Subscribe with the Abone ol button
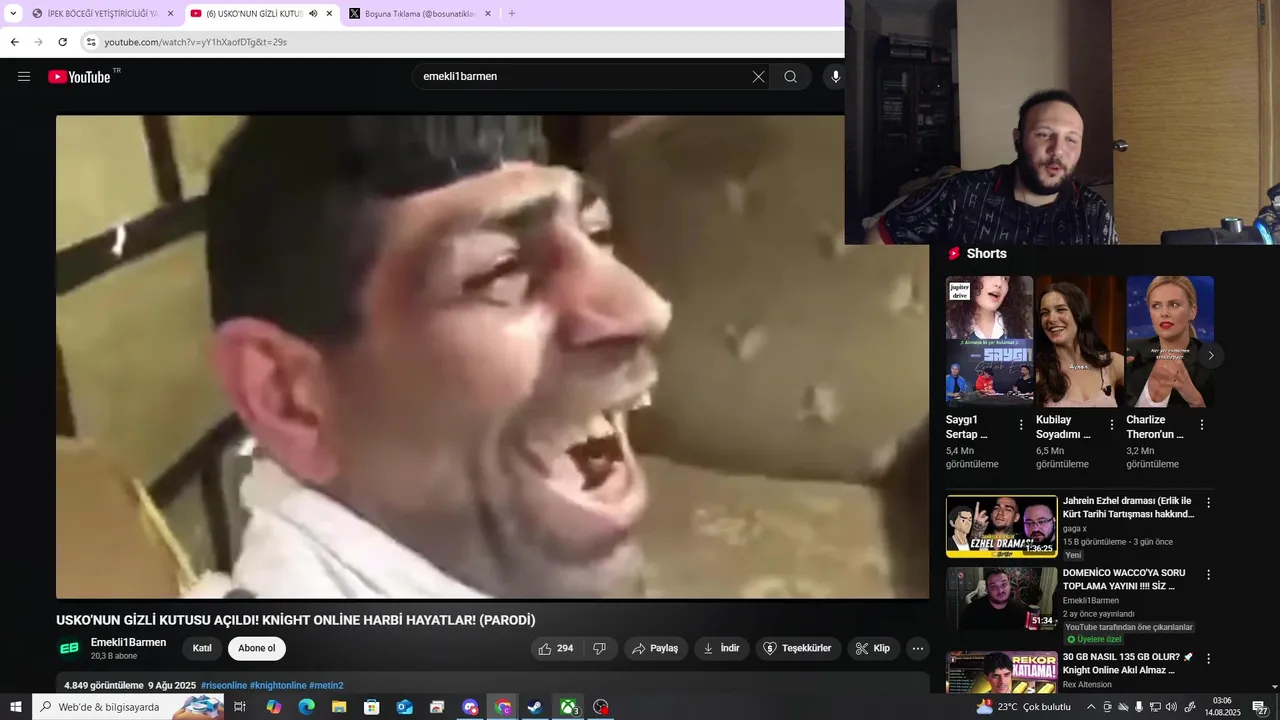Image resolution: width=1280 pixels, height=720 pixels. pos(257,649)
